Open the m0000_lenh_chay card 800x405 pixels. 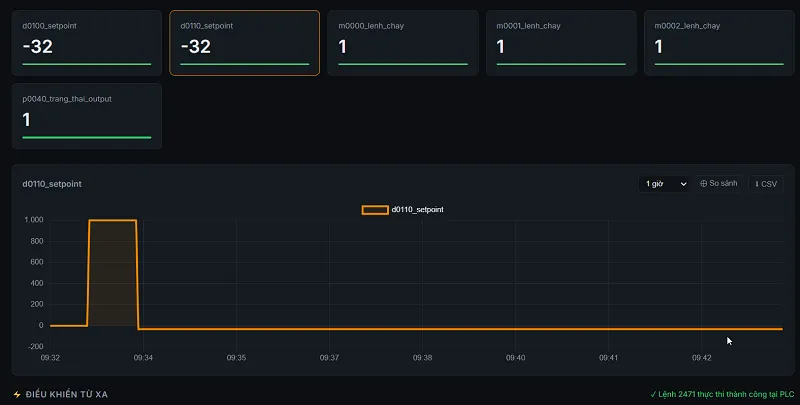point(403,43)
